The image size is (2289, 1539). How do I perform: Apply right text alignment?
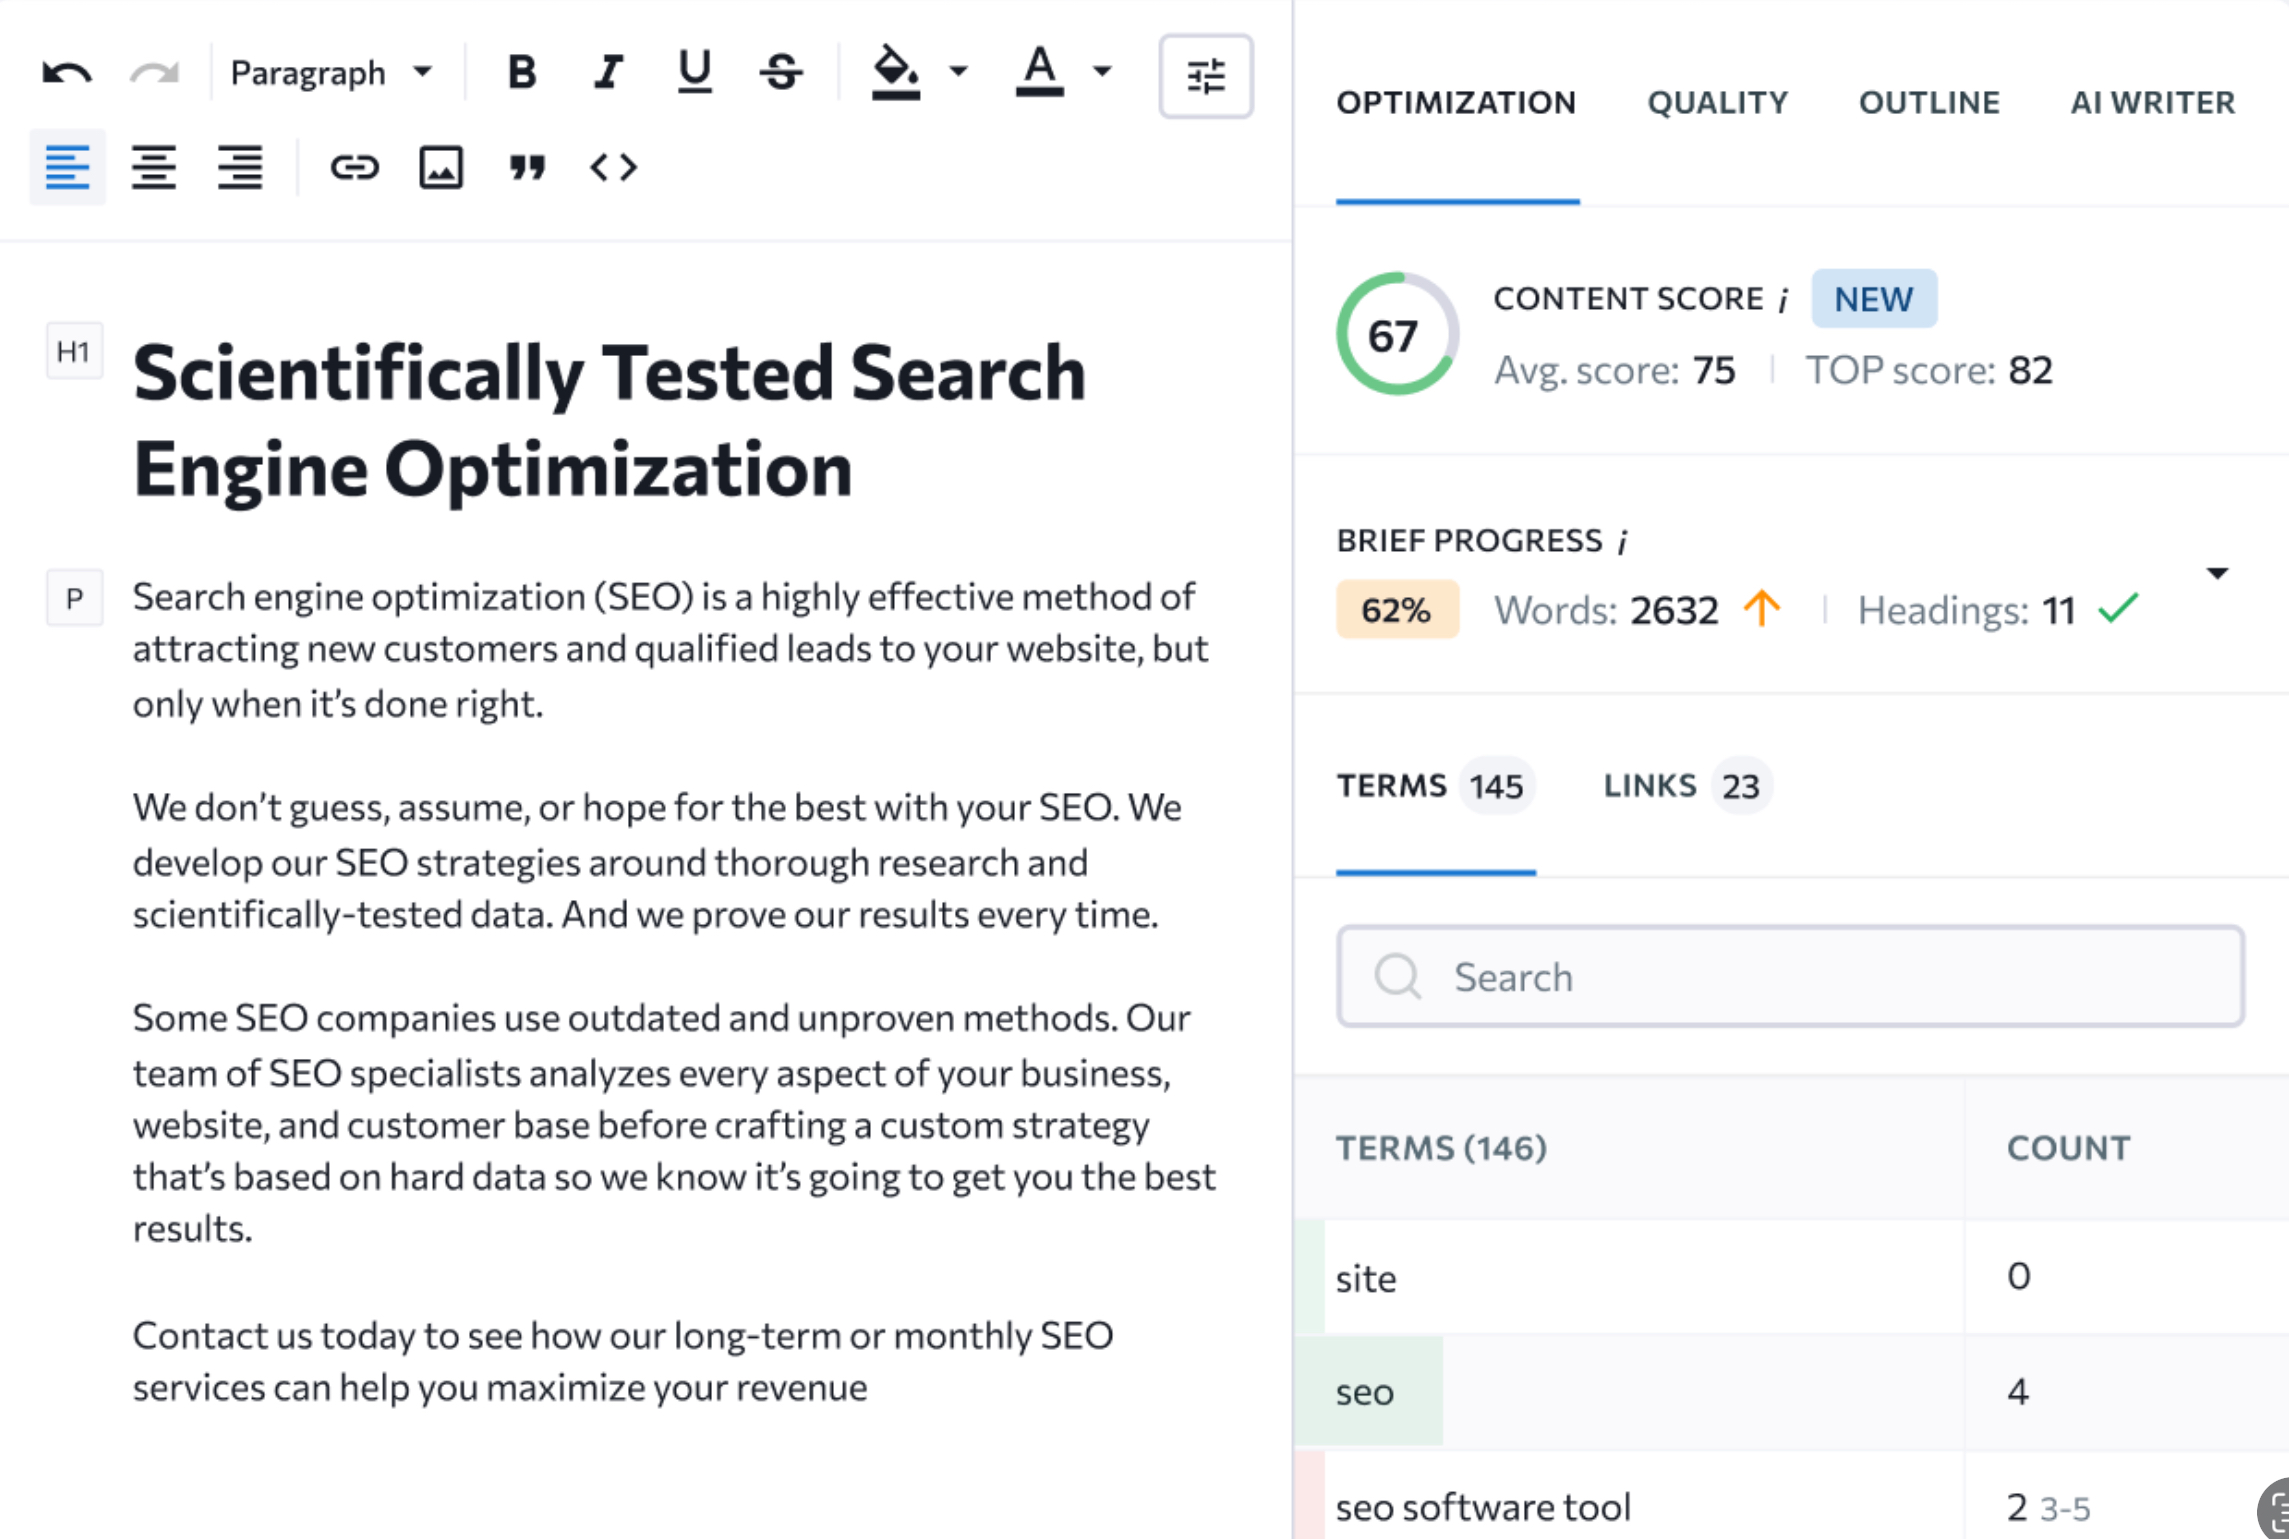tap(240, 167)
